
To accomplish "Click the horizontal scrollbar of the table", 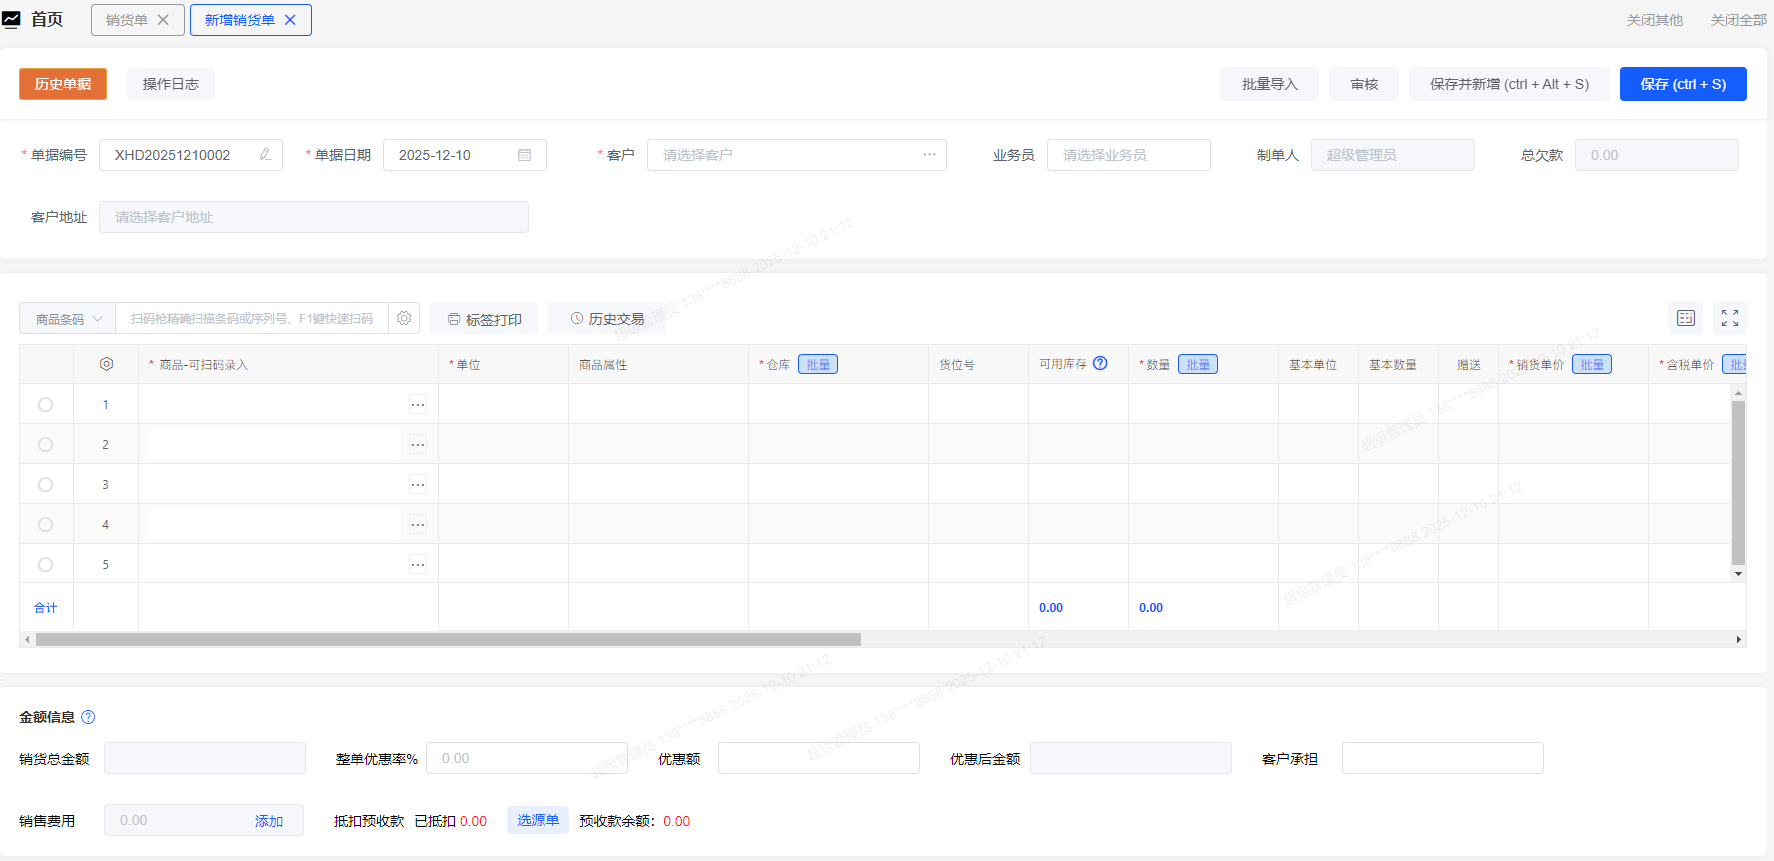I will pos(448,639).
